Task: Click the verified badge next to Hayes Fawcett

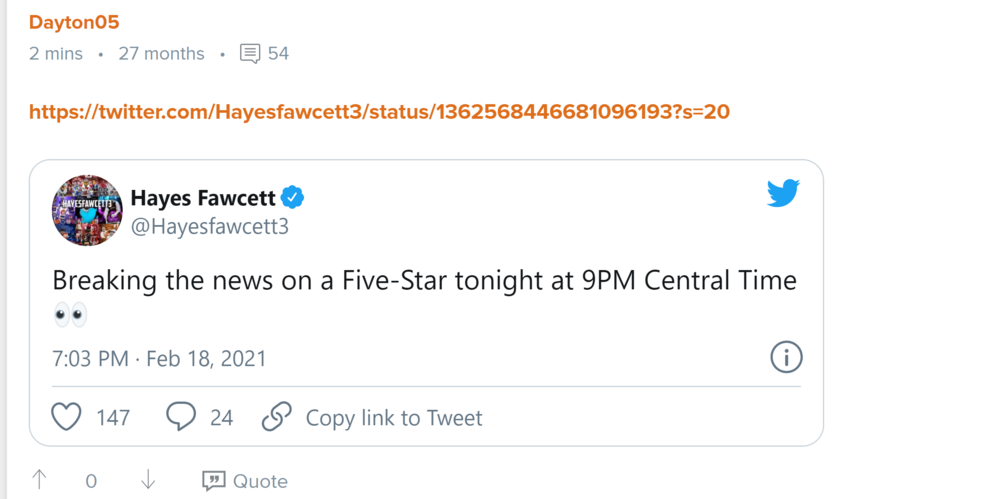Action: point(293,197)
